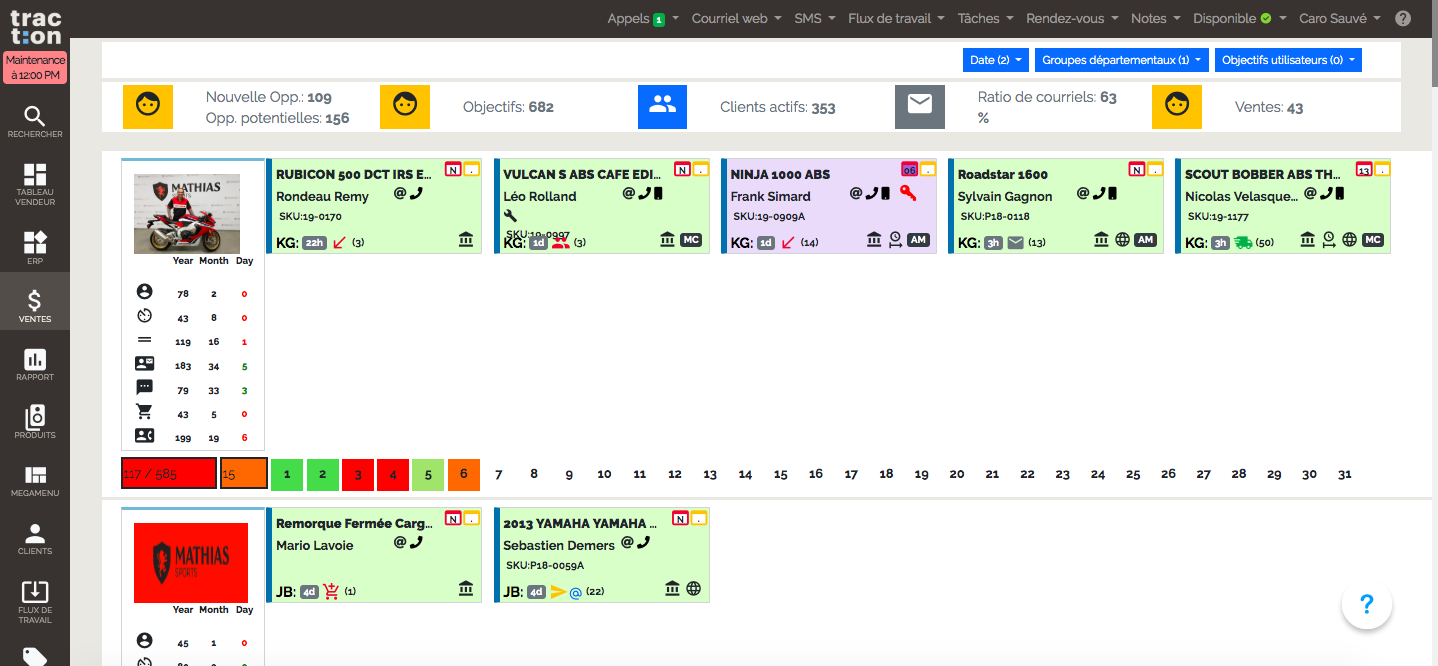This screenshot has width=1438, height=666.
Task: Open the ERP module in the sidebar
Action: coord(35,246)
